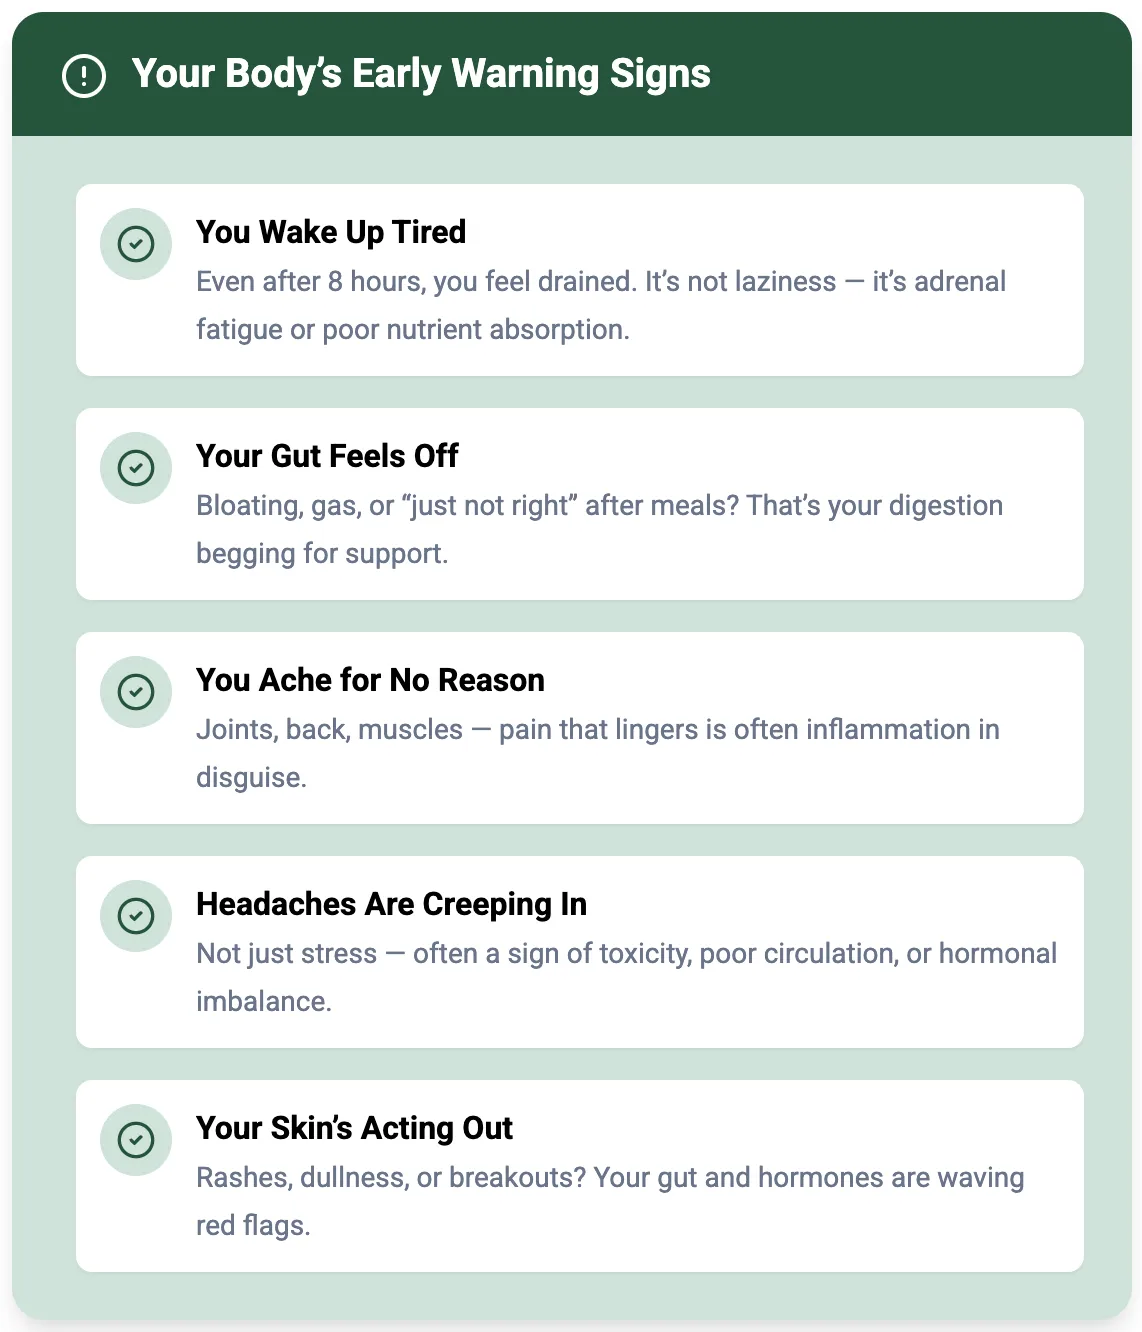The image size is (1142, 1332).
Task: Click the check icon beside Your Gut Feels Off
Action: [136, 468]
